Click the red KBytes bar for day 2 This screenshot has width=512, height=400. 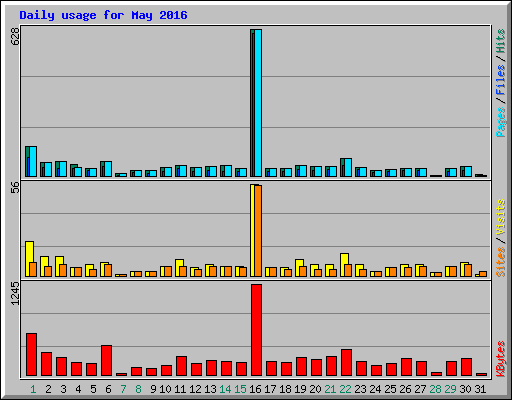click(x=46, y=364)
